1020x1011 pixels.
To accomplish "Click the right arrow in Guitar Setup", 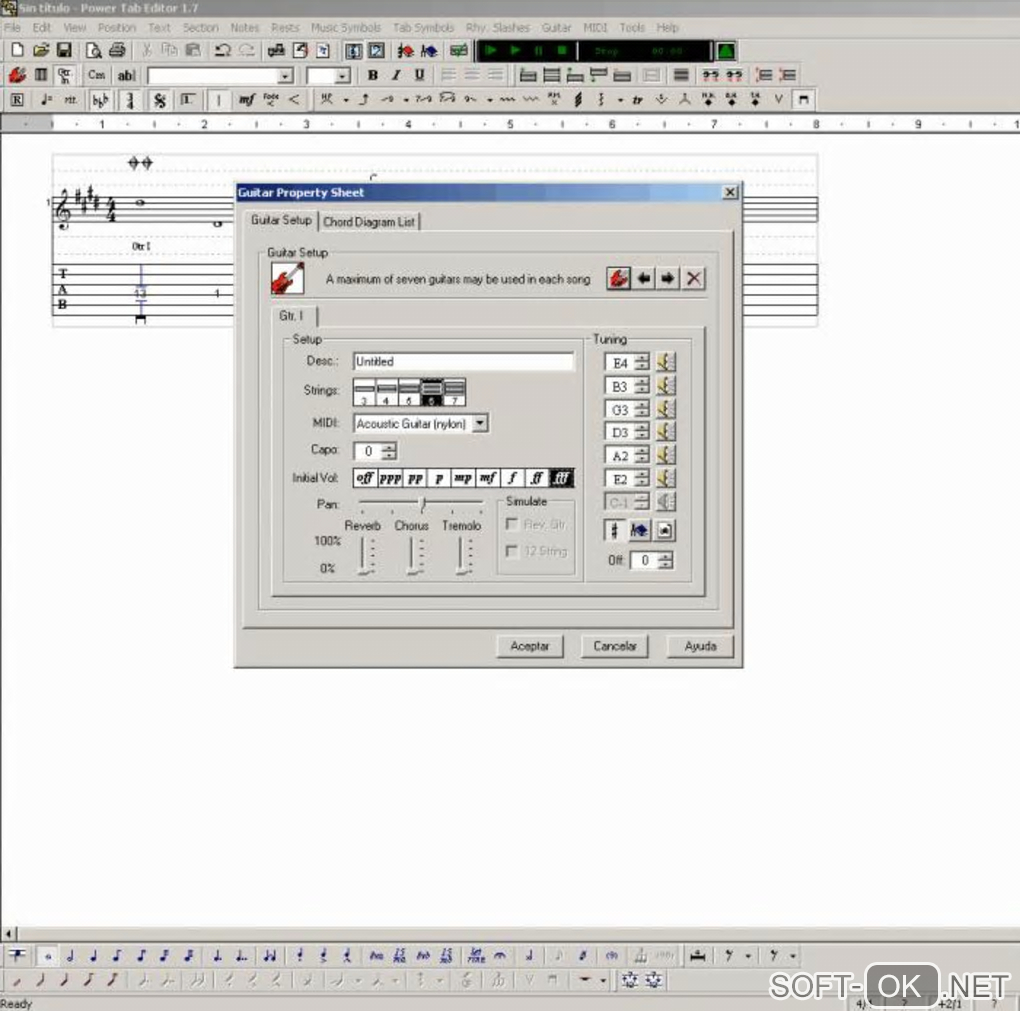I will click(x=668, y=278).
